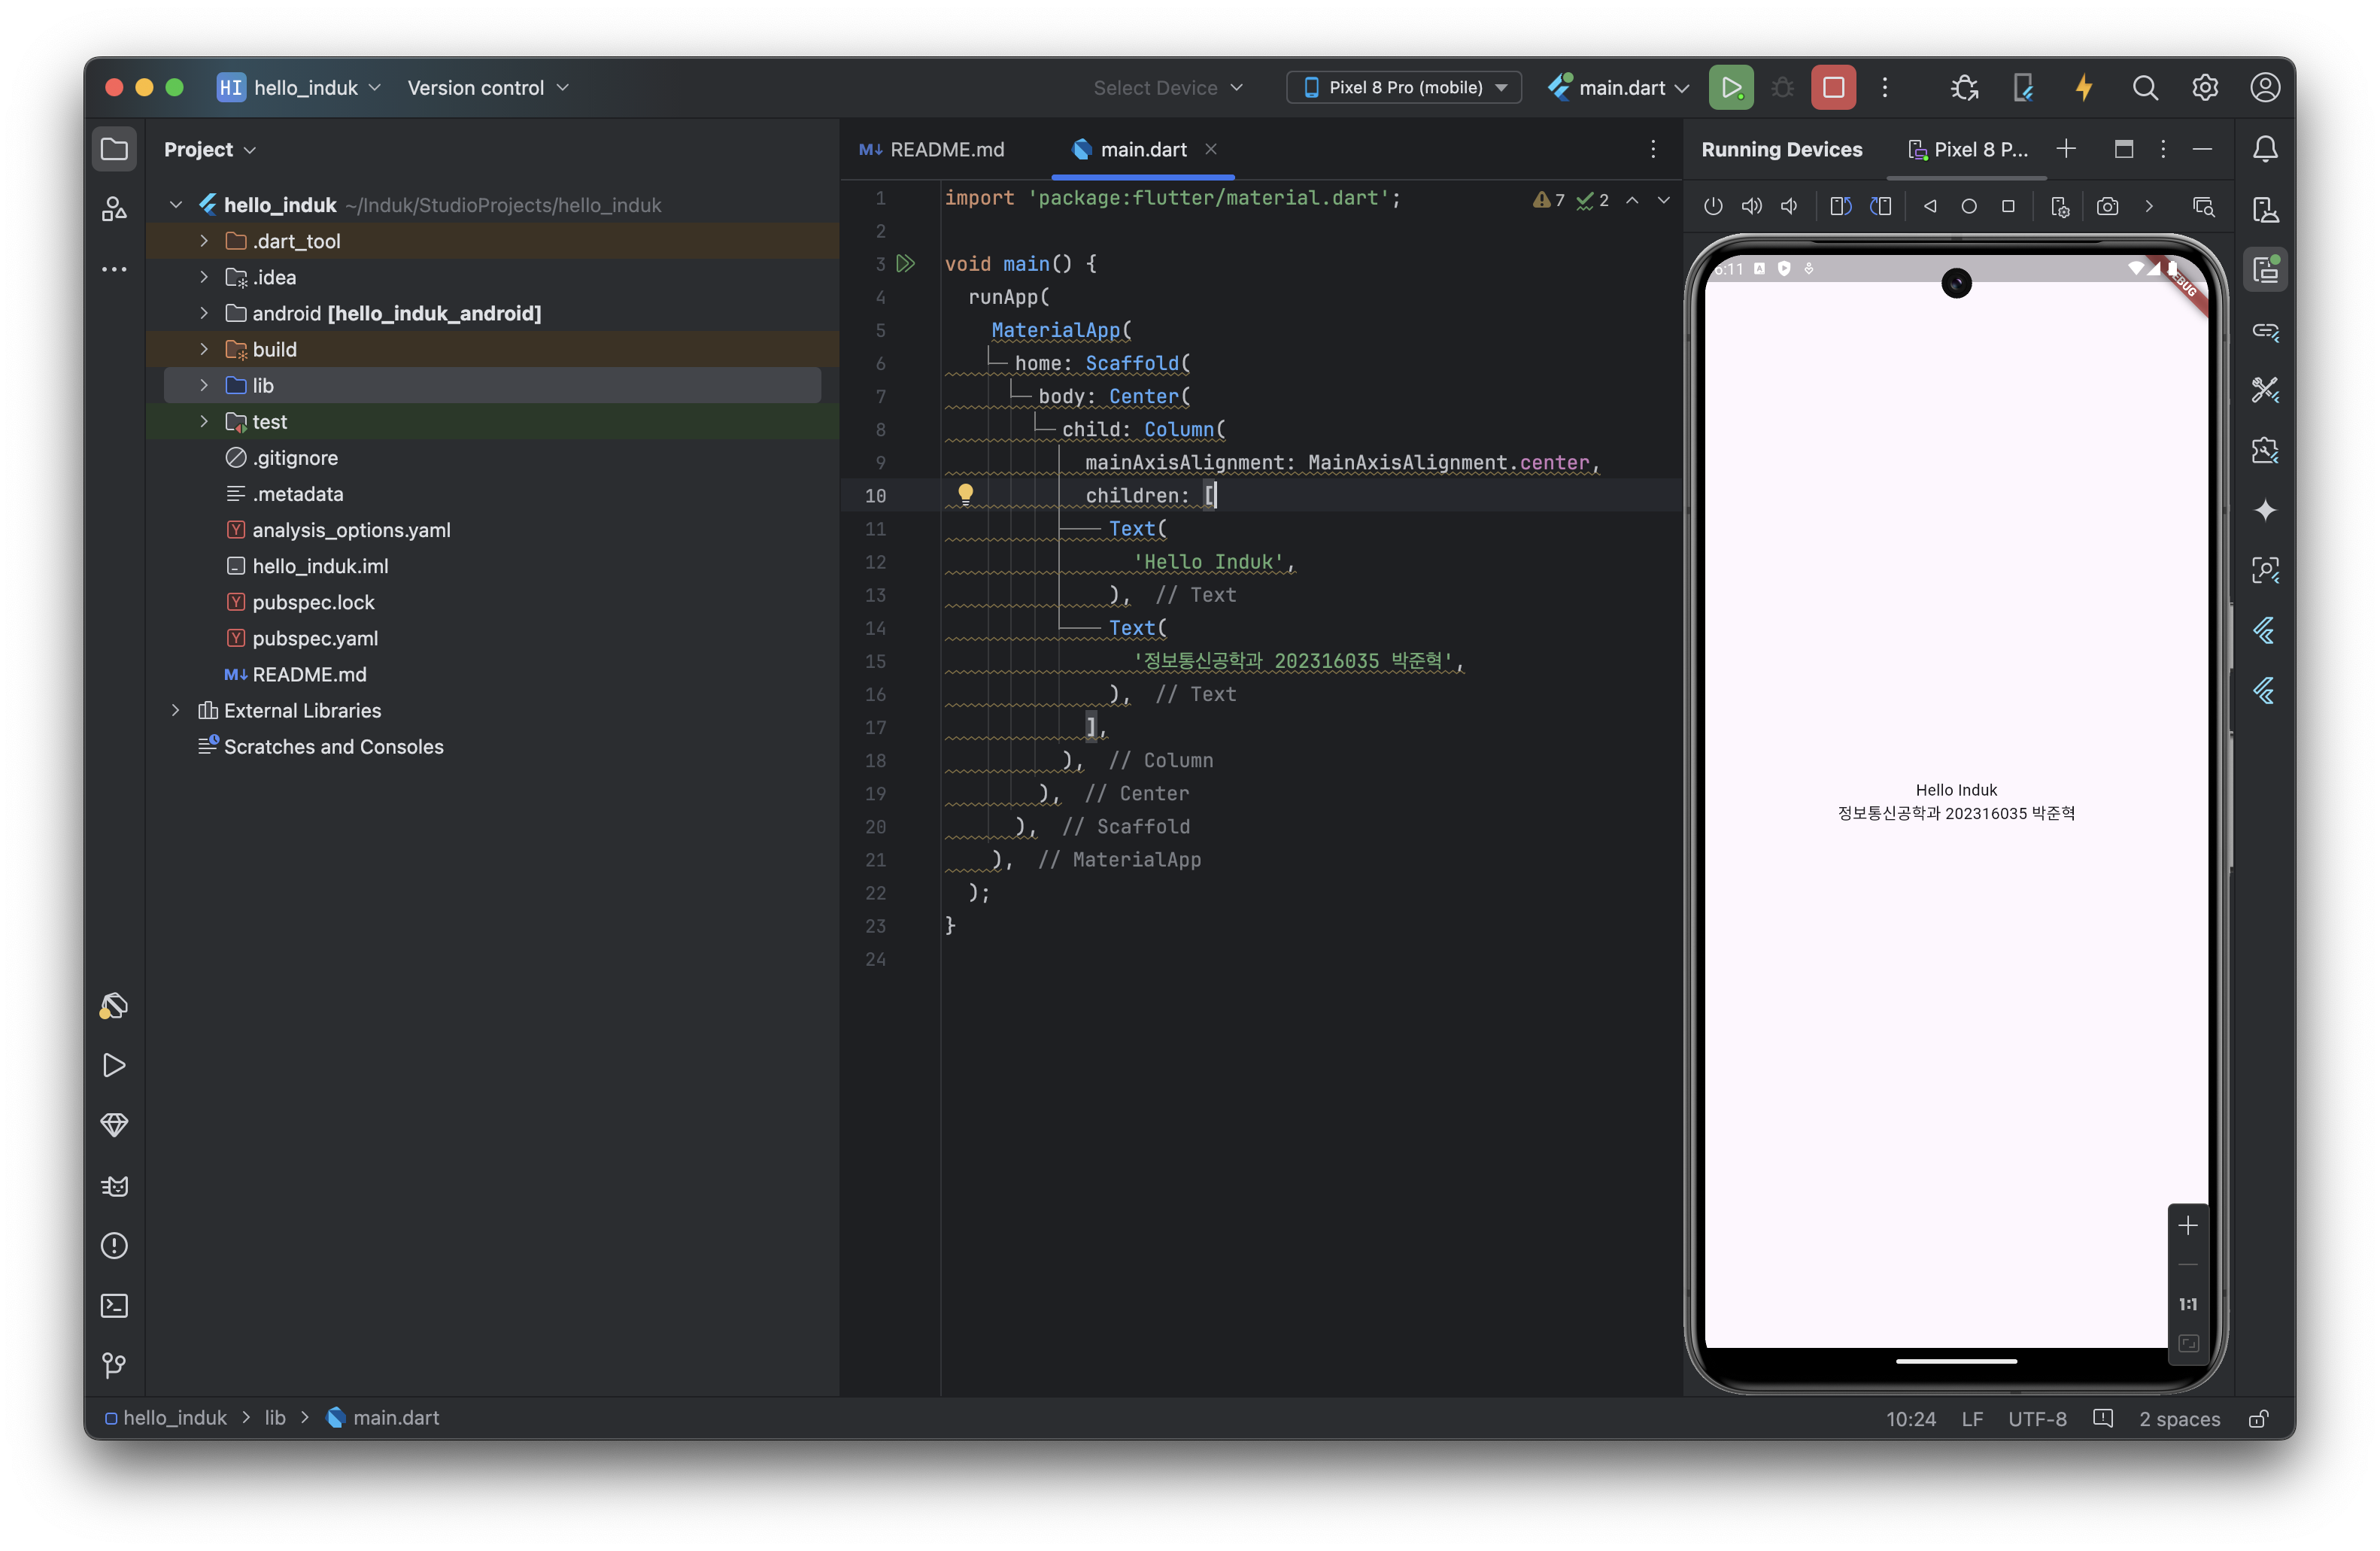Toggle read-only lock in status bar
This screenshot has width=2380, height=1551.
2258,1418
